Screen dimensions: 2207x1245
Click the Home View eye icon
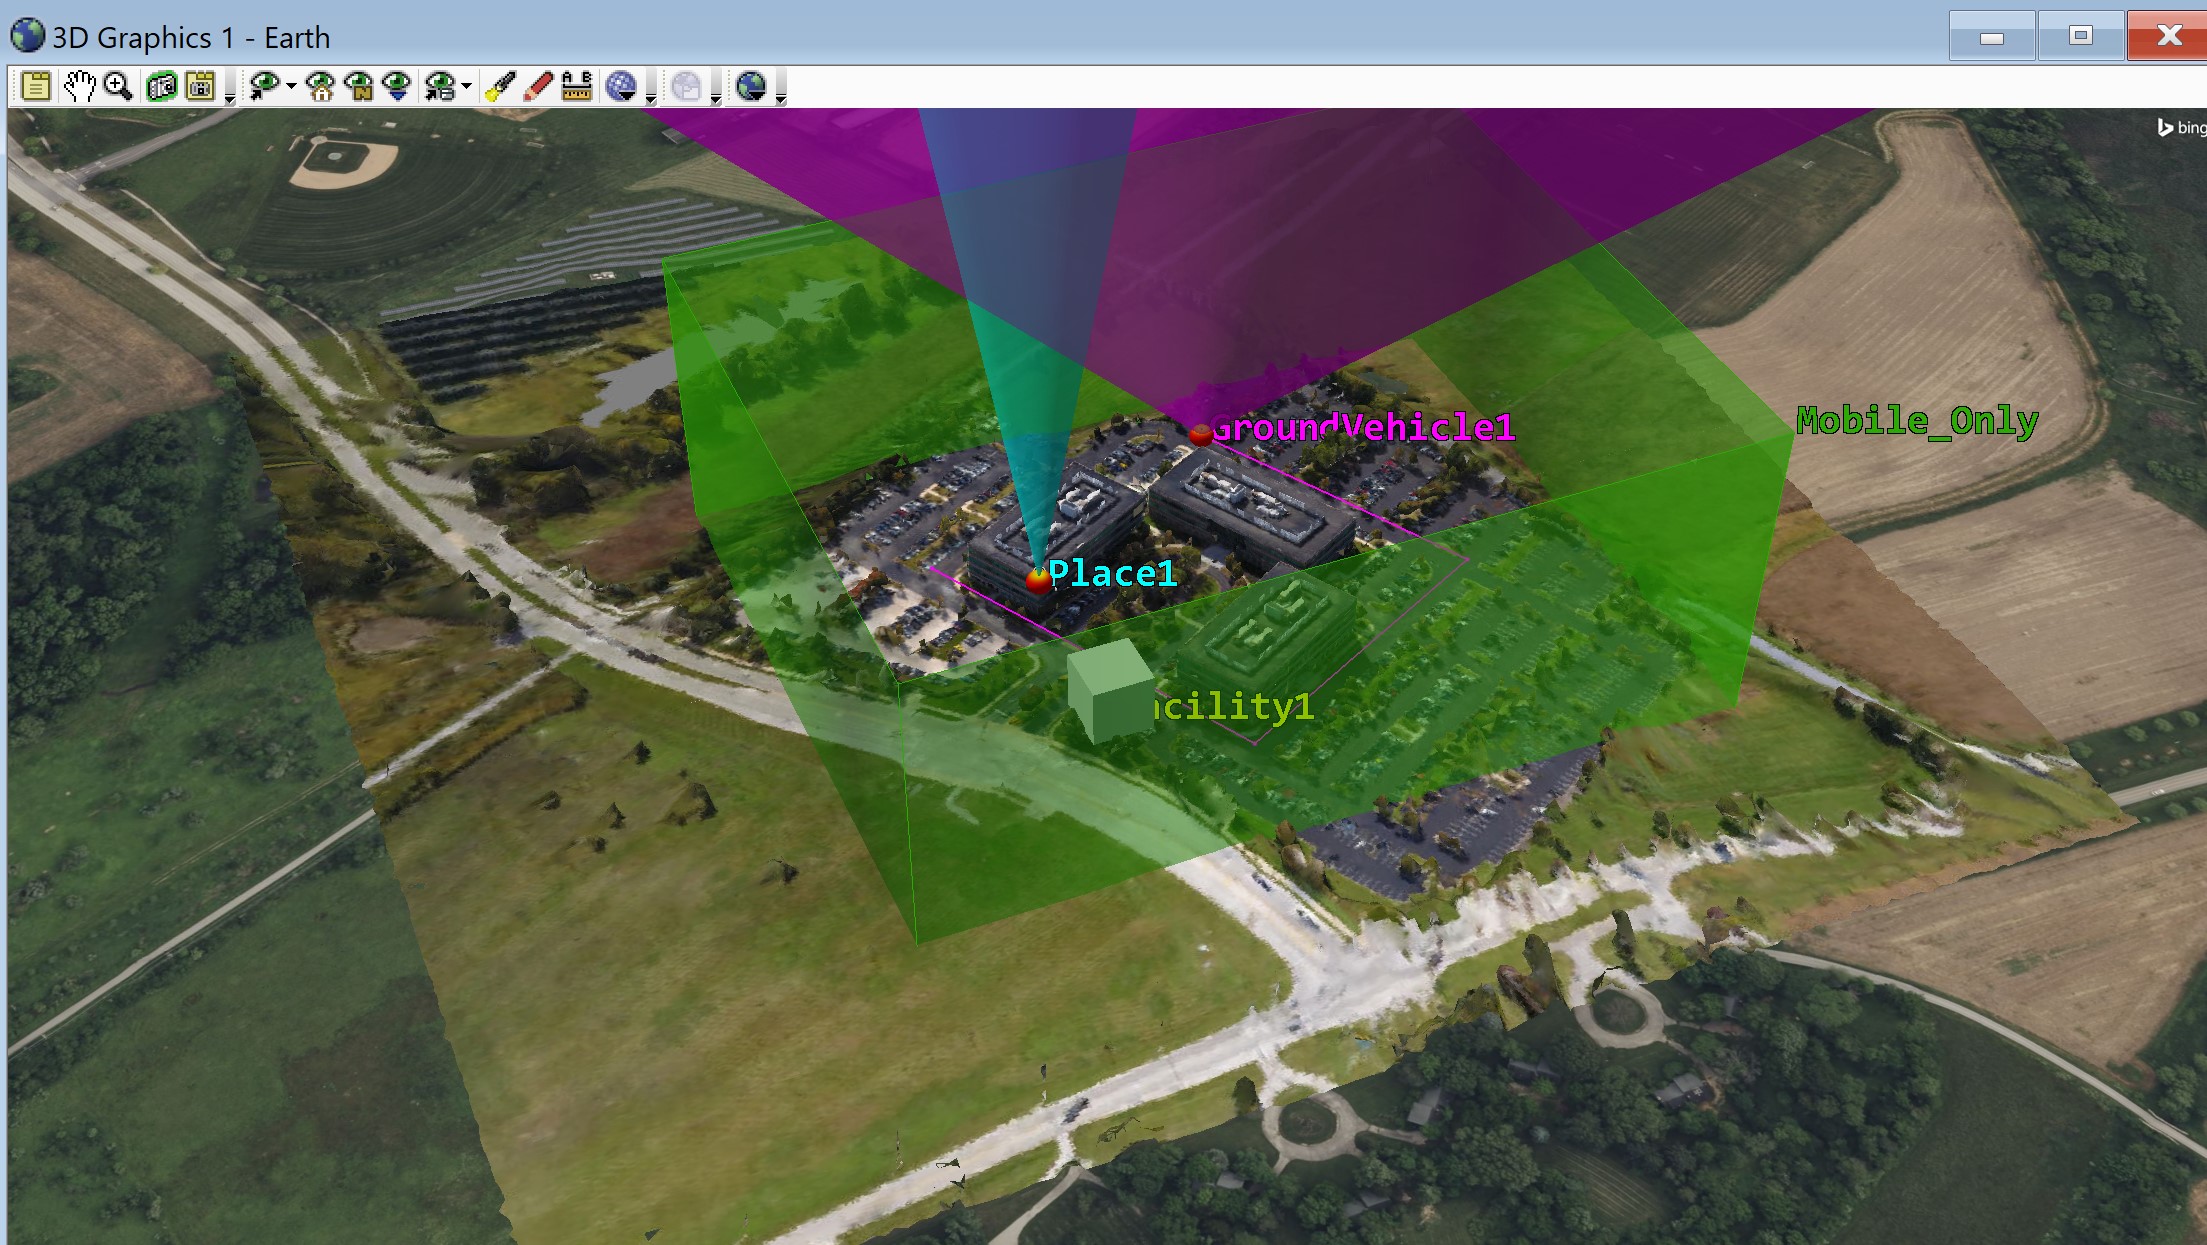(x=321, y=87)
